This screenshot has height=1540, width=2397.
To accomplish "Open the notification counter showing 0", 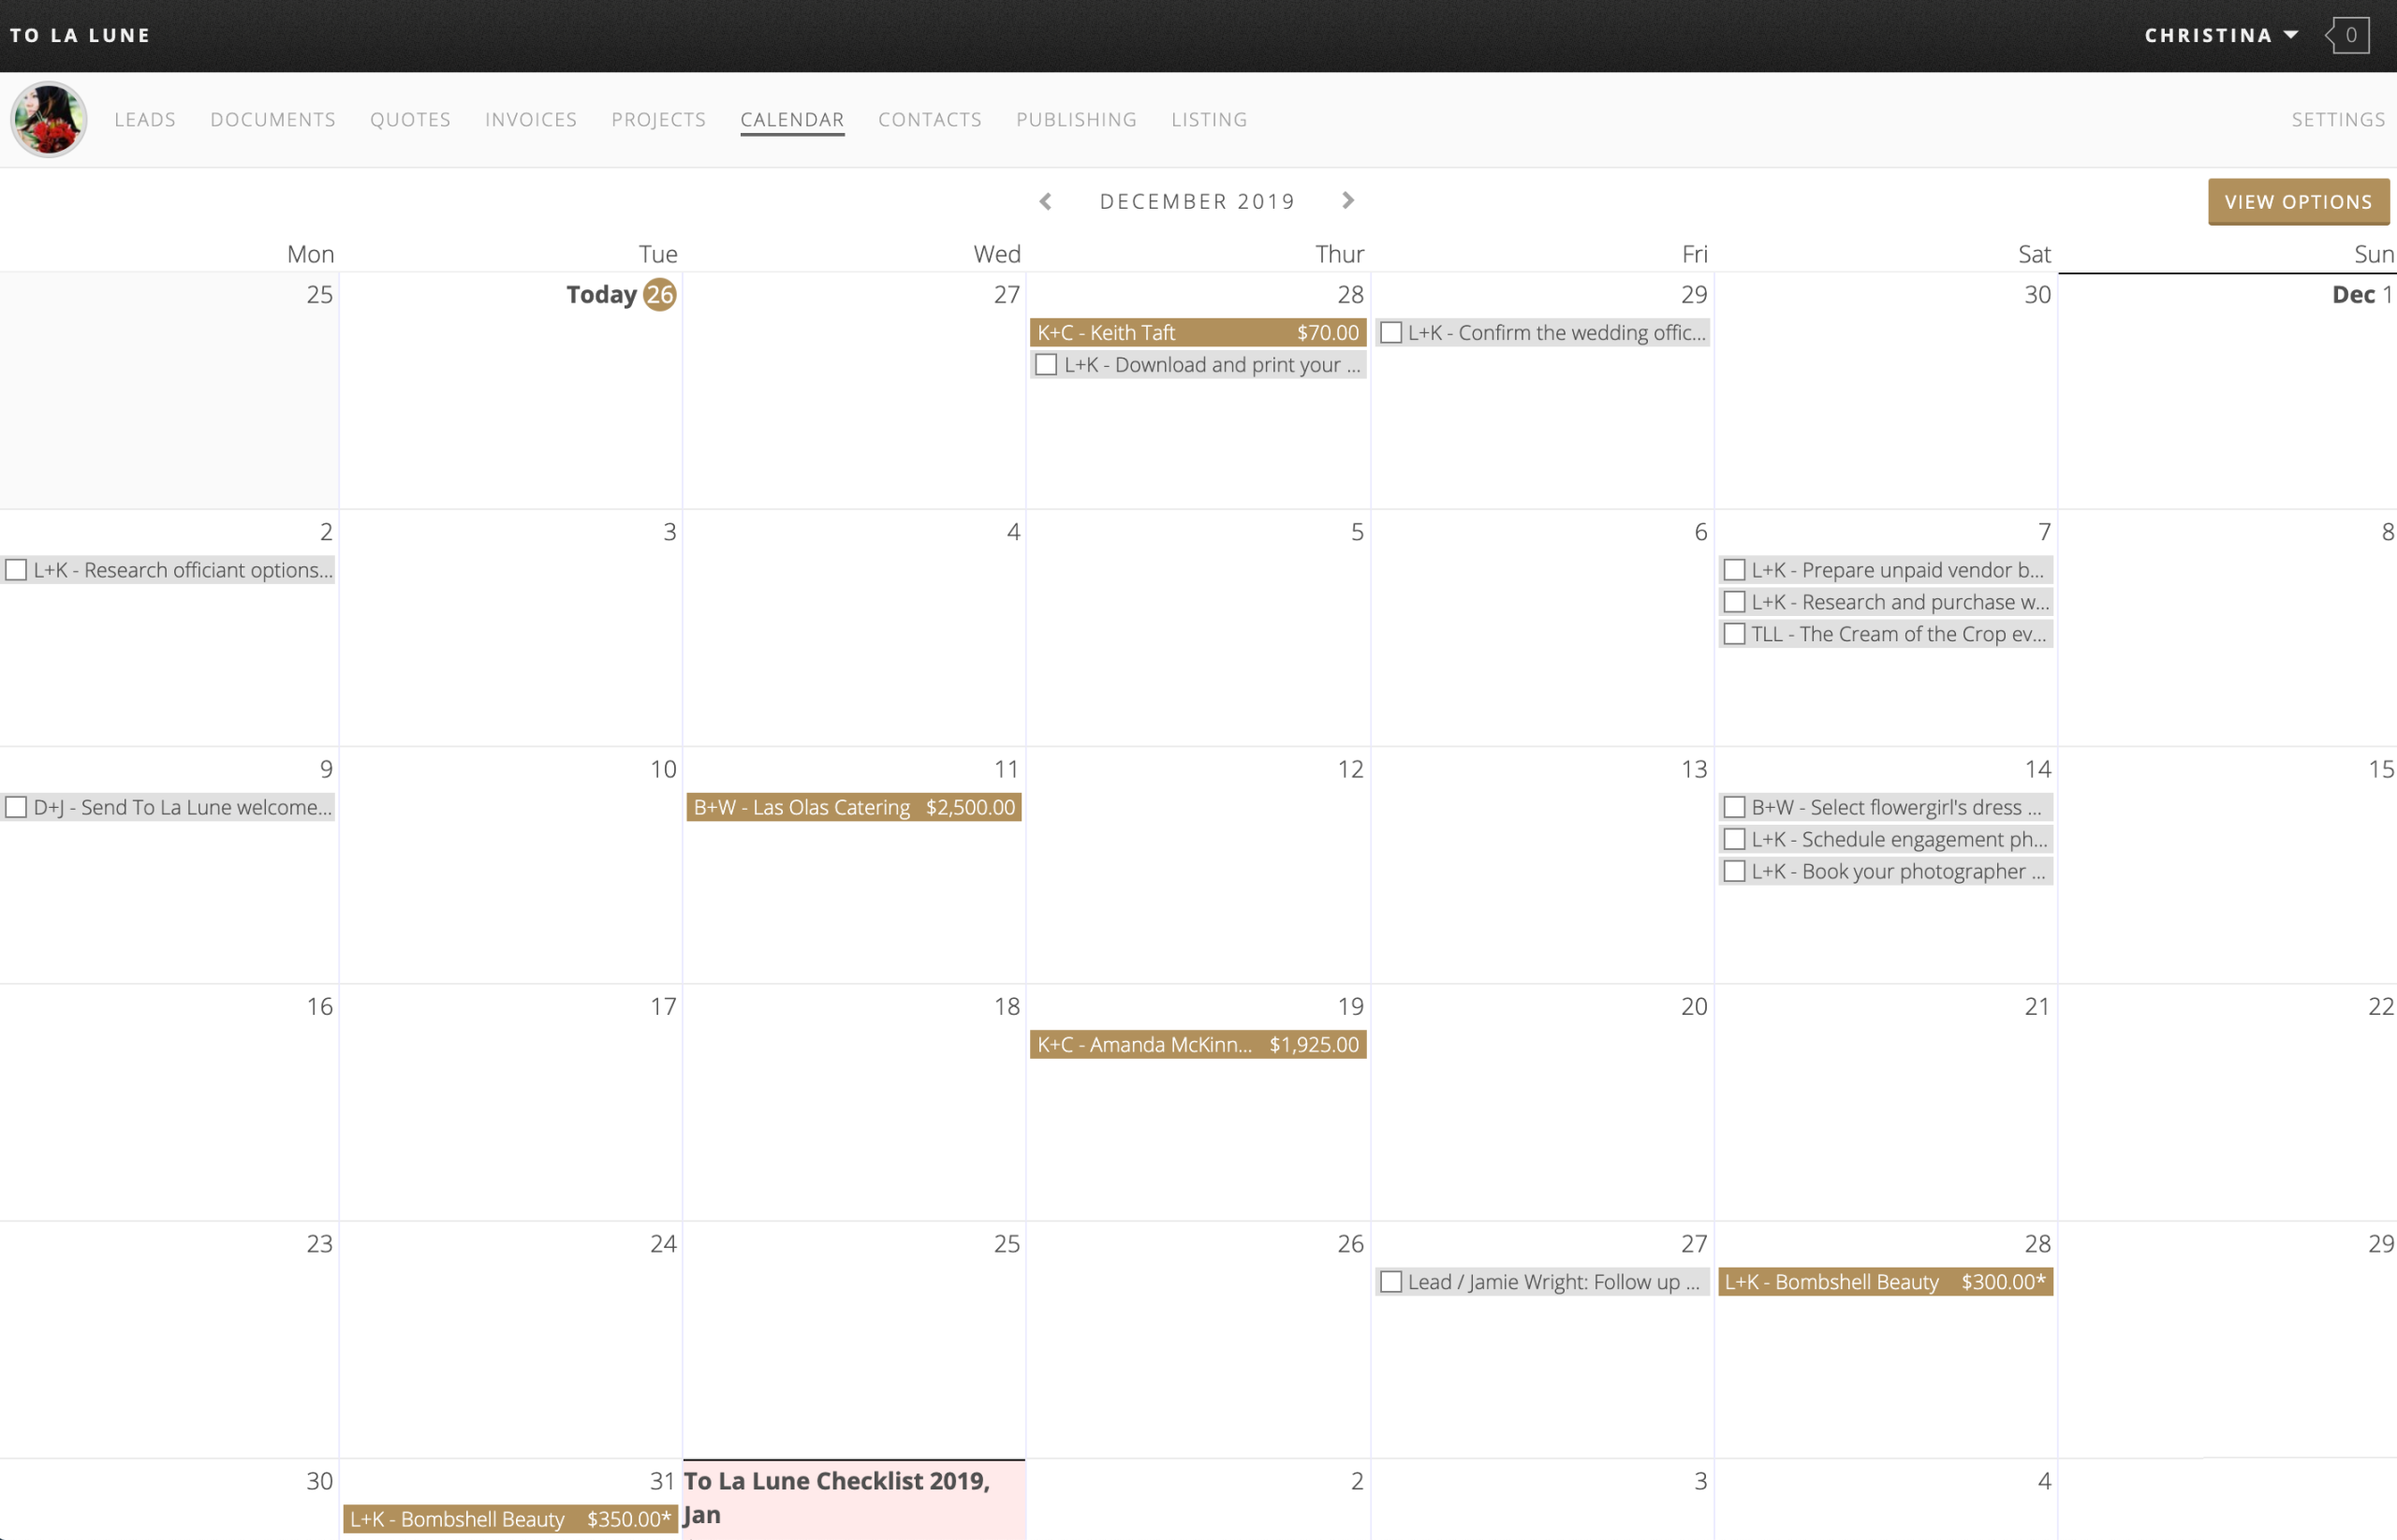I will tap(2350, 35).
